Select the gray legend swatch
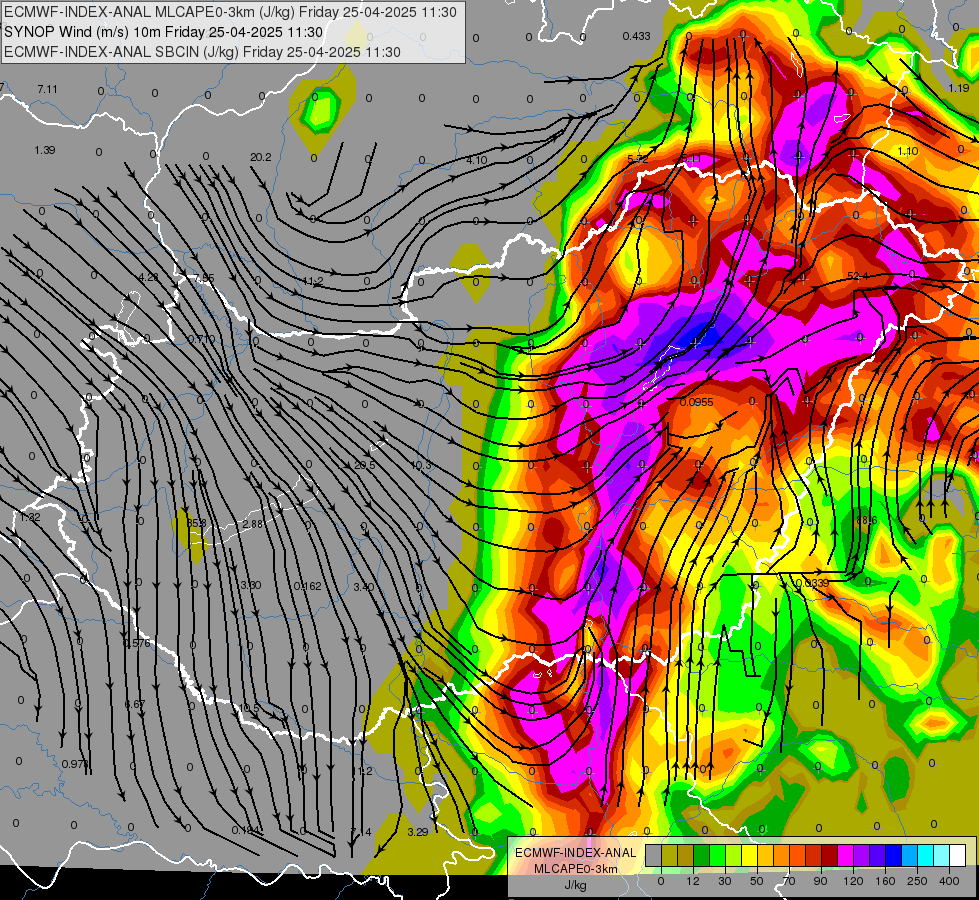979x900 pixels. pyautogui.click(x=653, y=856)
